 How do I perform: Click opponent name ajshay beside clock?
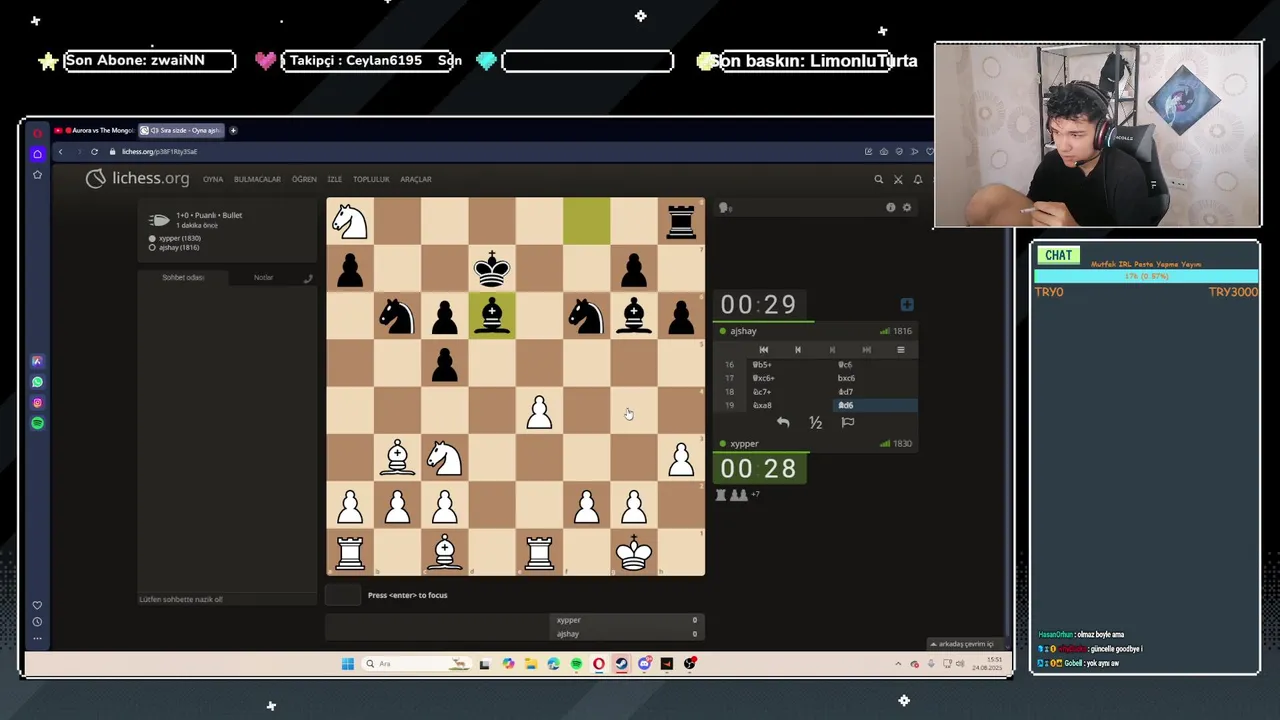point(744,331)
